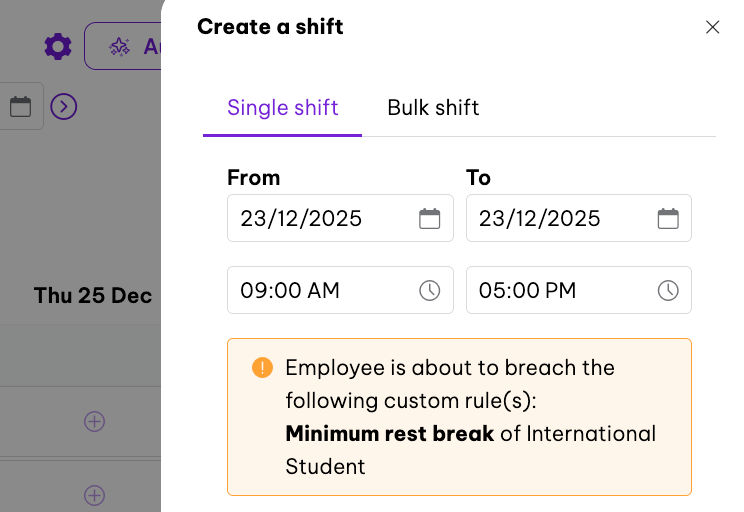Screen dimensions: 744x512
Task: Open the To date calendar picker
Action: 668,218
